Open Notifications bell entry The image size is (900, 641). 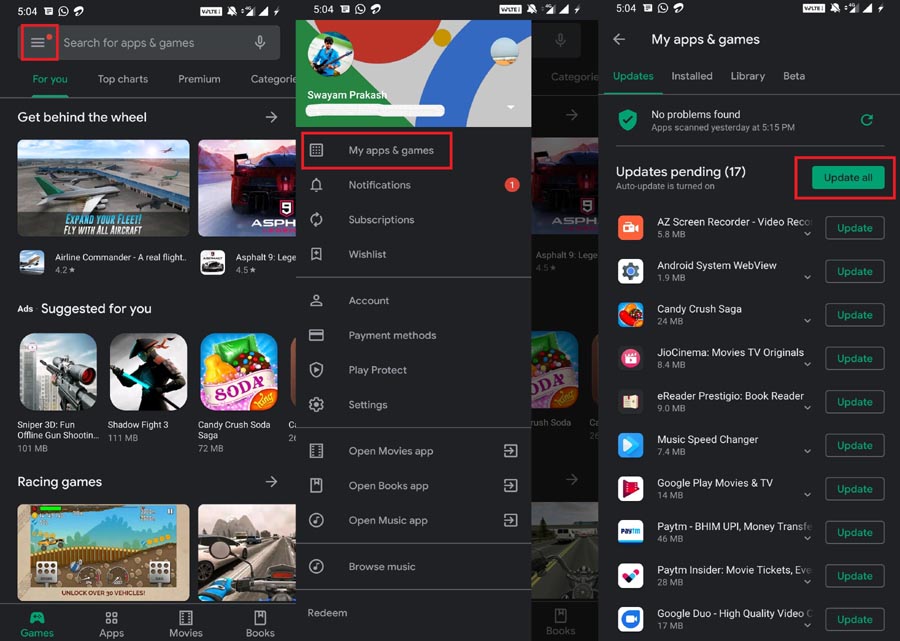410,185
